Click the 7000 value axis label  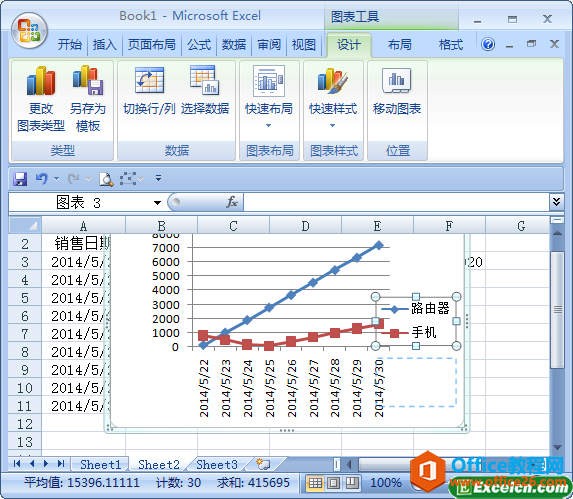click(x=166, y=248)
